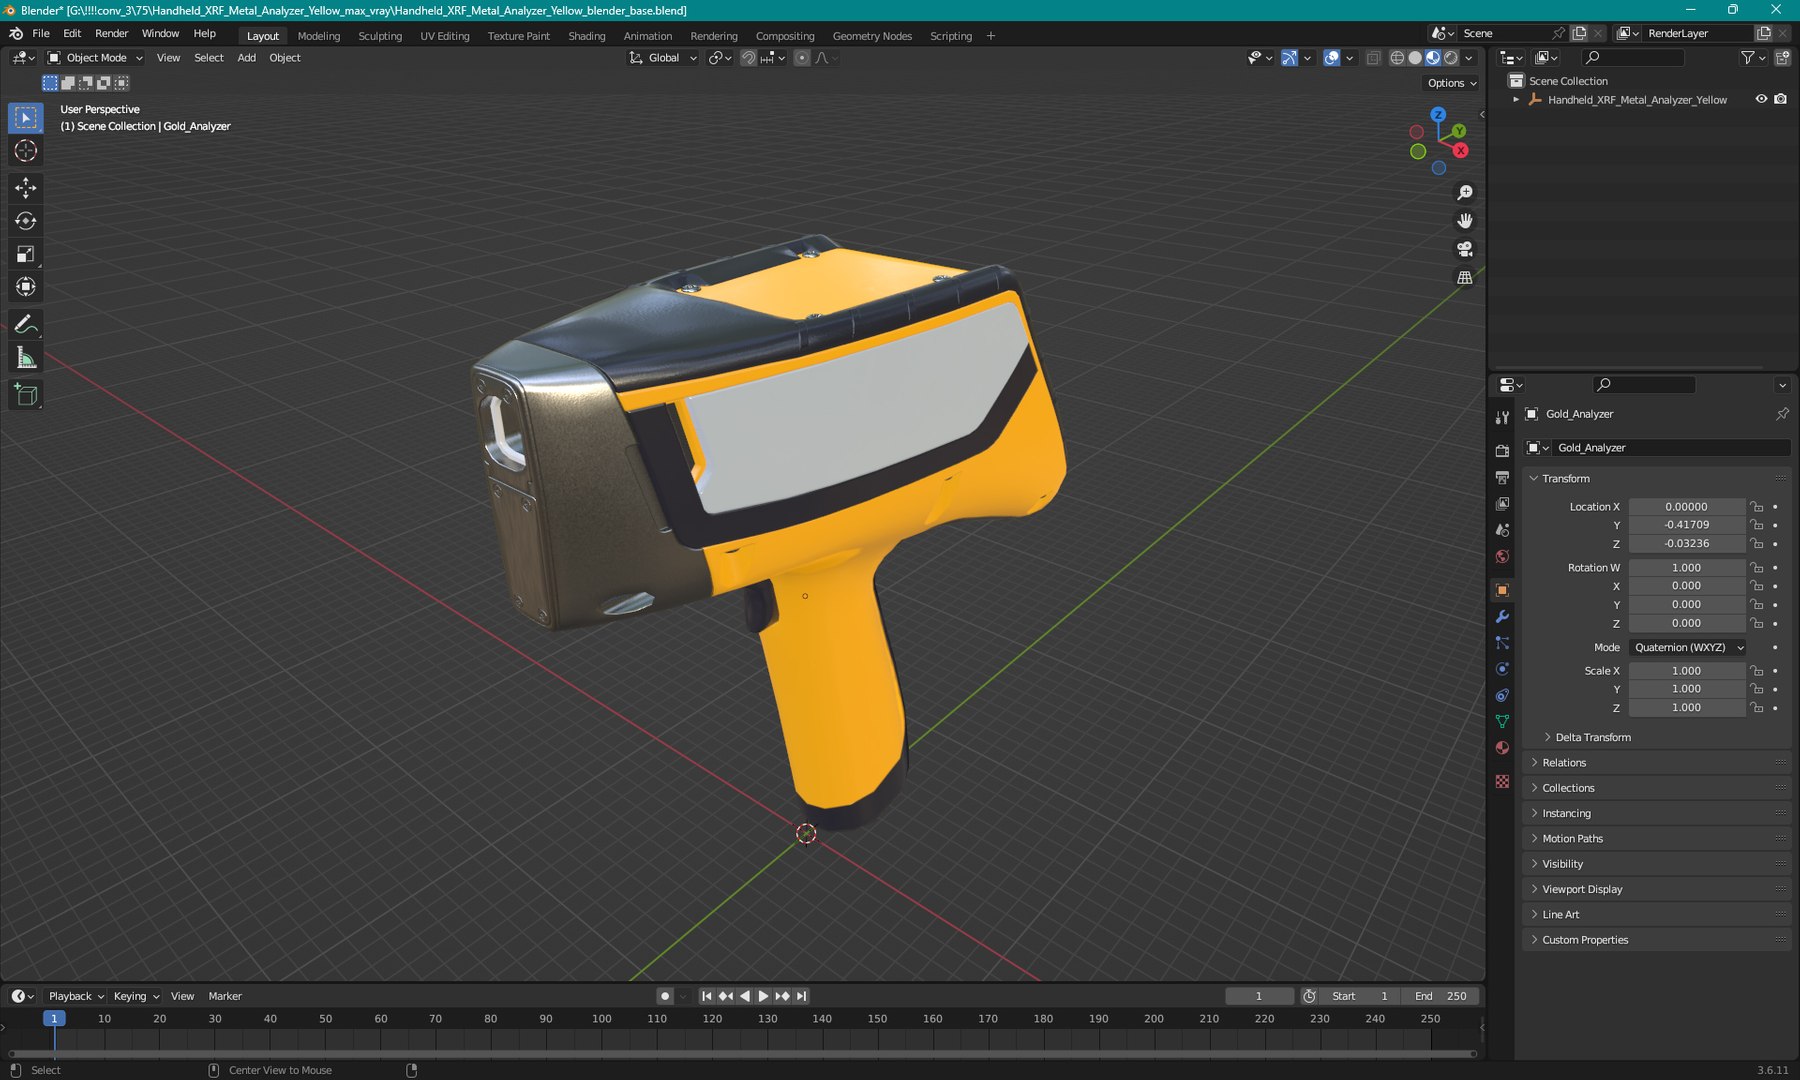Viewport: 1800px width, 1080px height.
Task: Open the Object Mode dropdown
Action: [96, 58]
